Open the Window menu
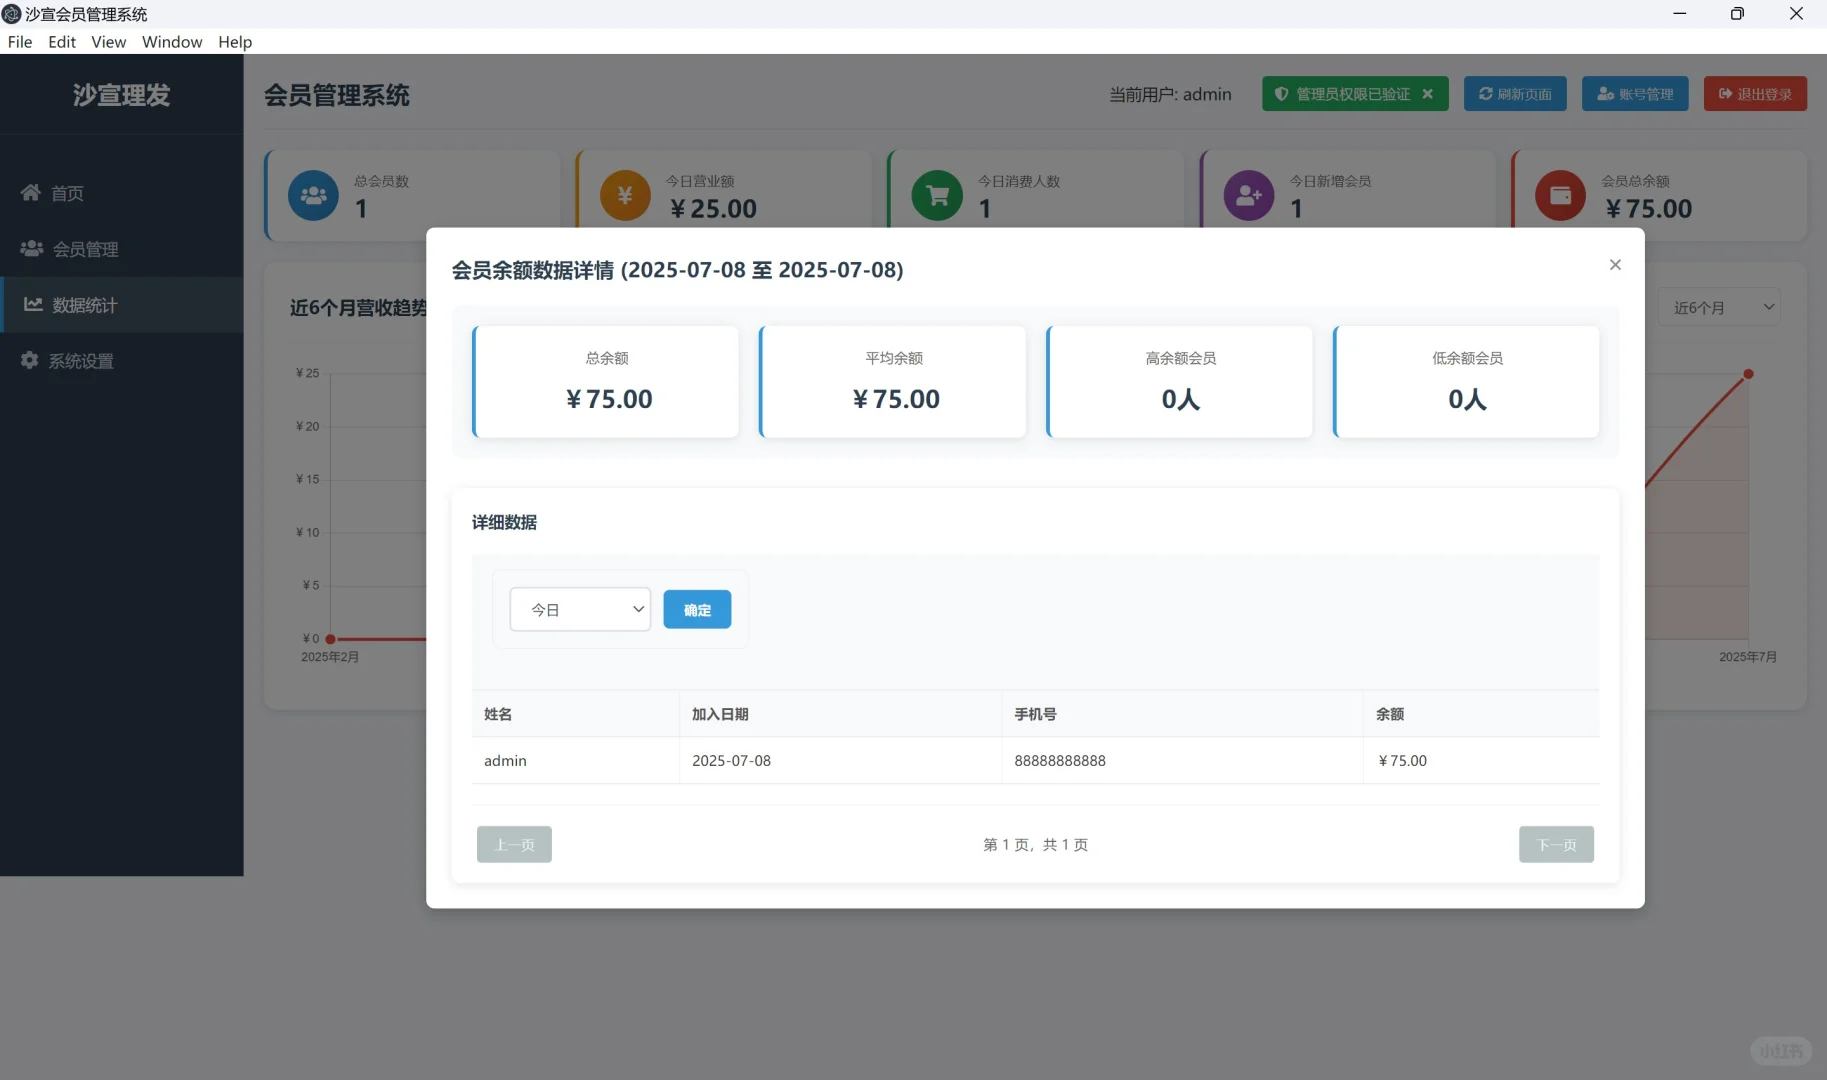 pyautogui.click(x=172, y=42)
